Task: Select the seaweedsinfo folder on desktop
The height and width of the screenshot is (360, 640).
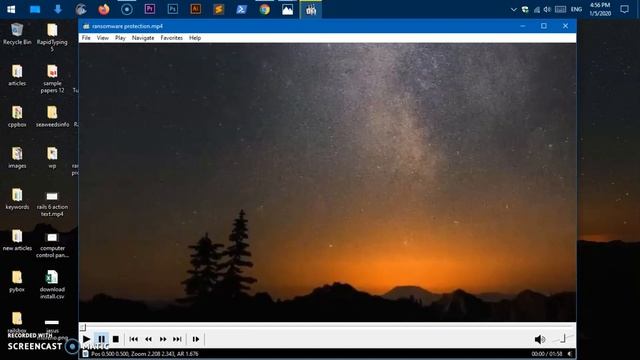Action: pos(52,117)
